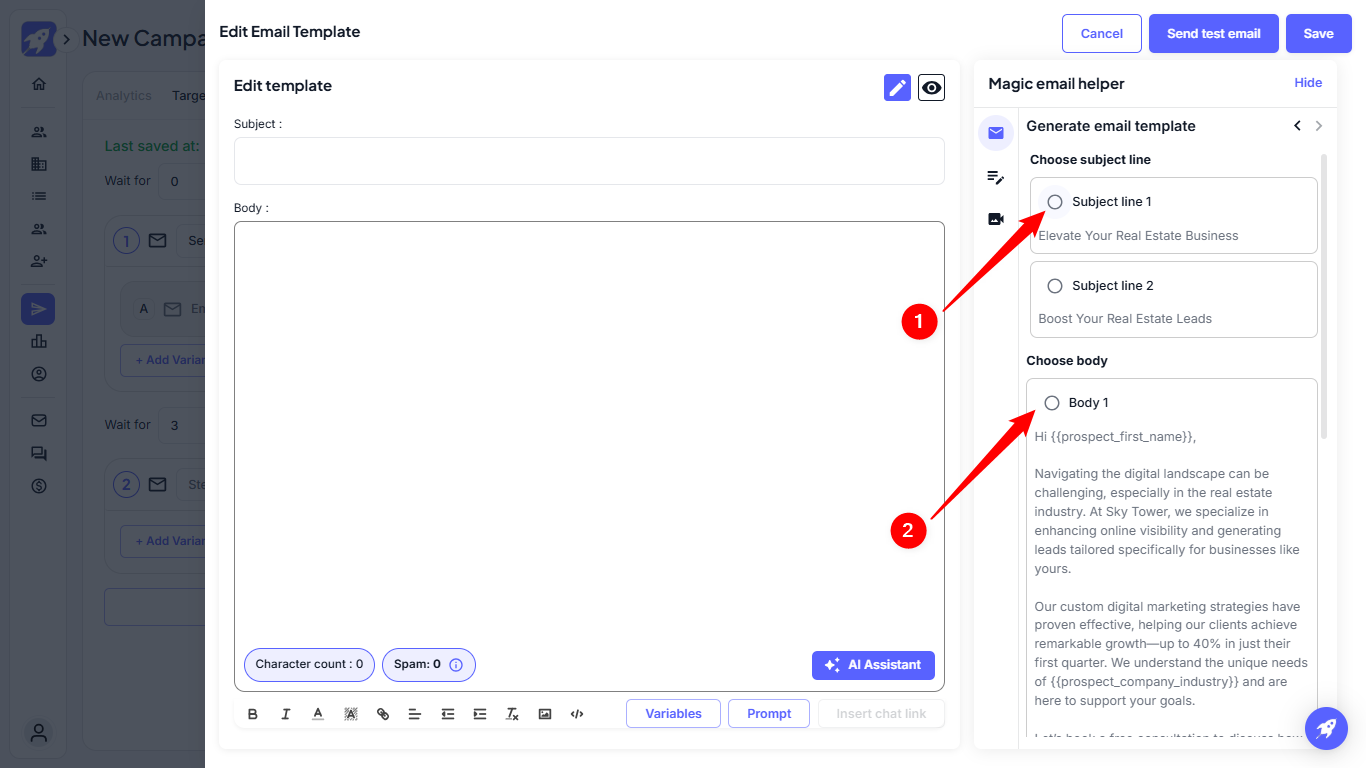This screenshot has height=768, width=1366.
Task: Switch to preview mode with eye icon
Action: pyautogui.click(x=931, y=88)
